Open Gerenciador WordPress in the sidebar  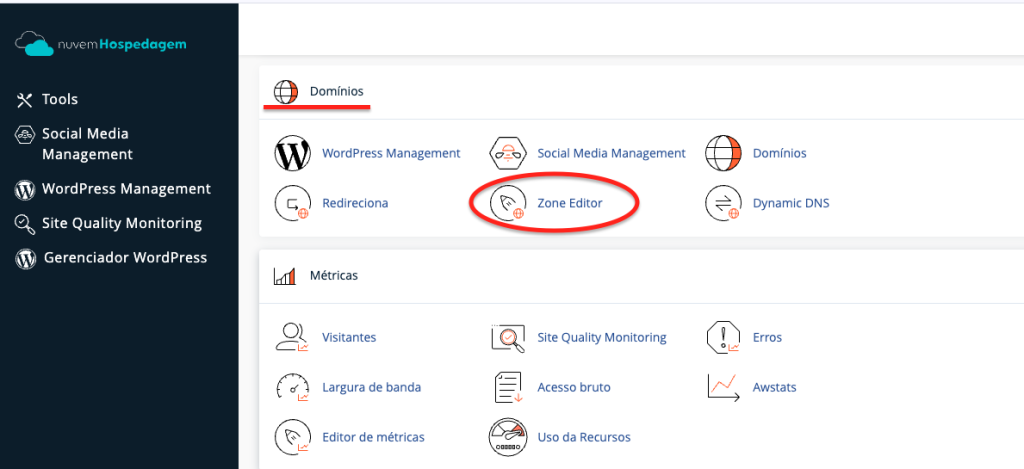pyautogui.click(x=125, y=258)
